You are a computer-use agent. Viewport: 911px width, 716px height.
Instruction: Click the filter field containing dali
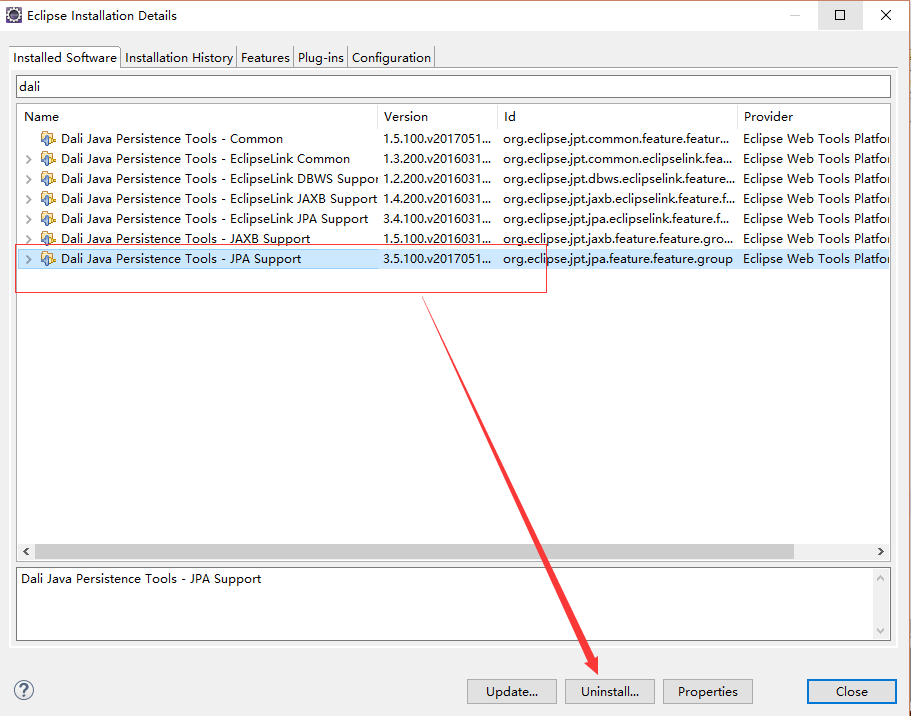click(x=453, y=87)
